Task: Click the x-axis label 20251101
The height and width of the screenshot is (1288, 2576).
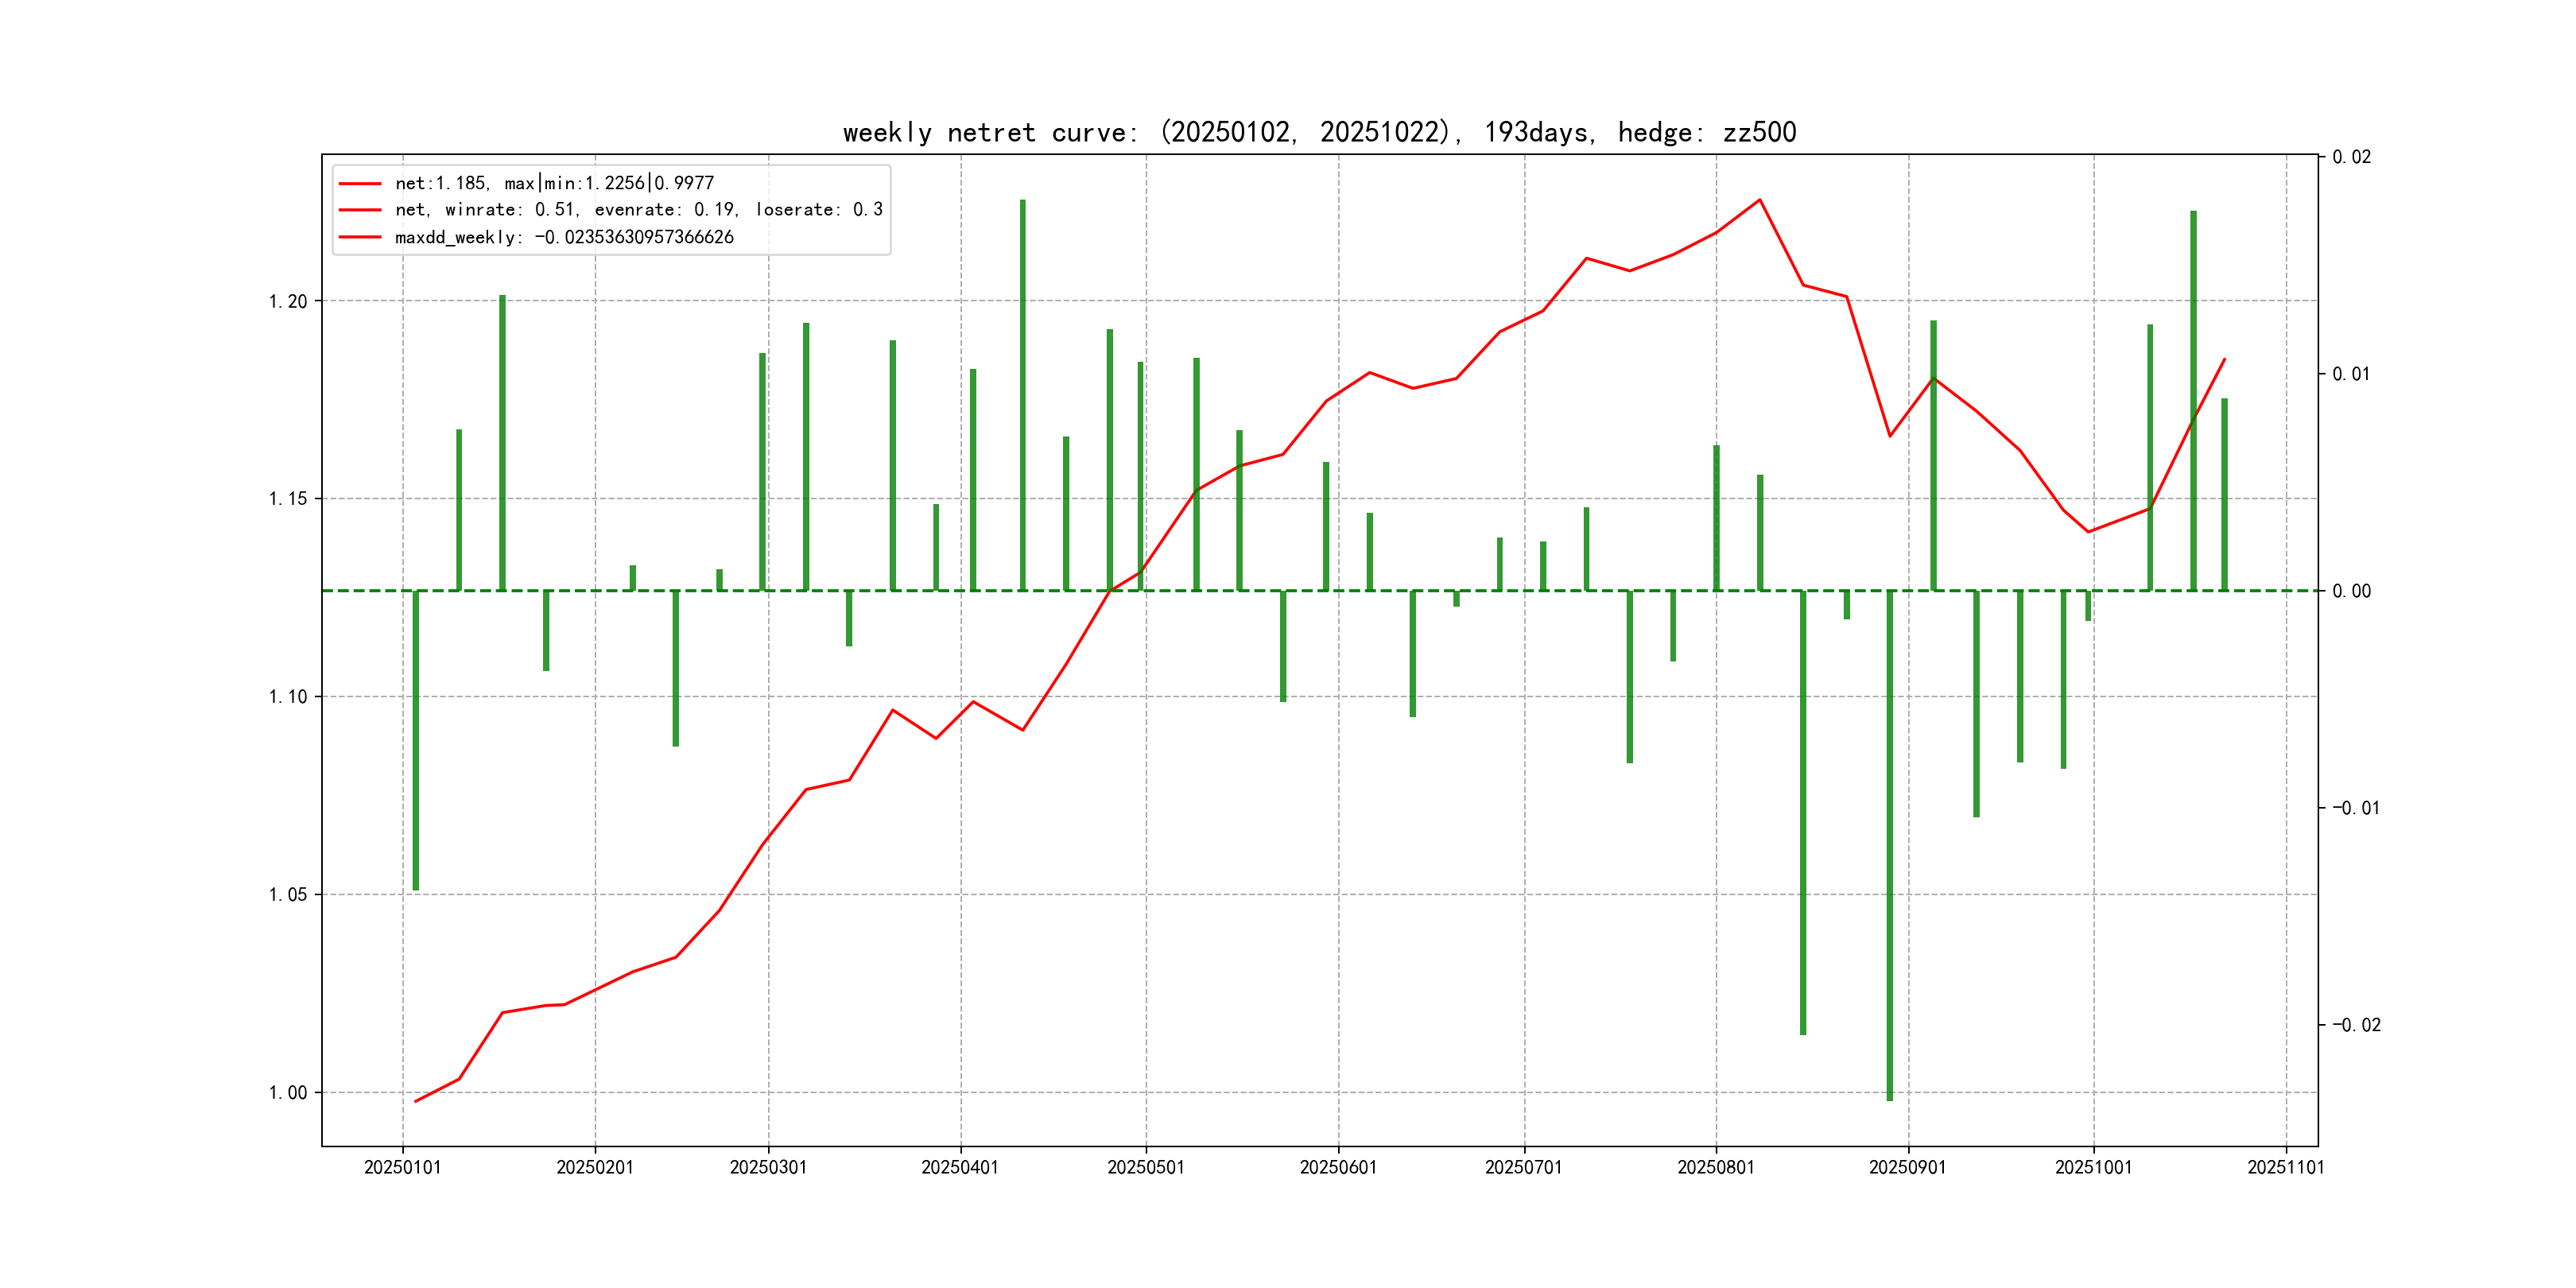Action: [x=2285, y=1167]
